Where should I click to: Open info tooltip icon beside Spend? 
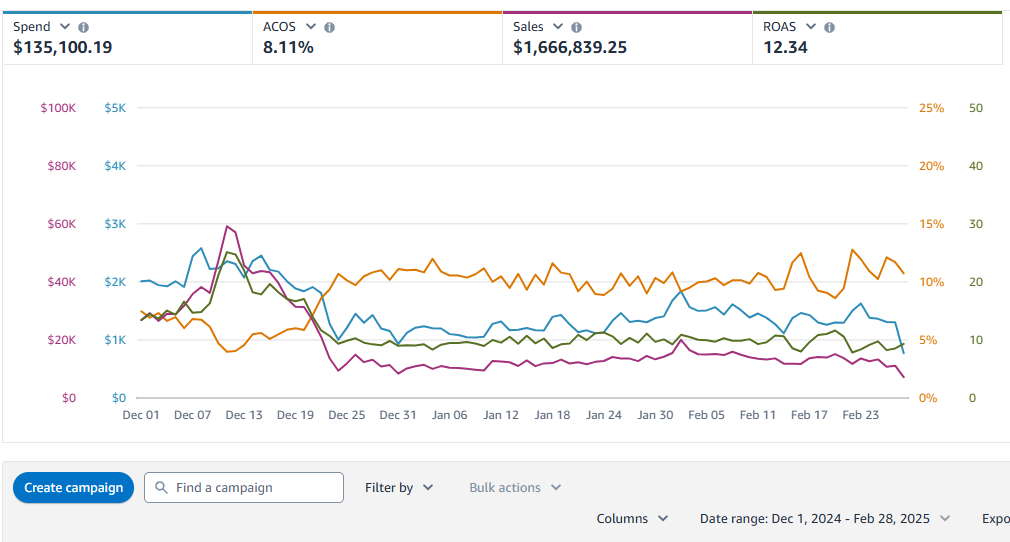[x=84, y=27]
